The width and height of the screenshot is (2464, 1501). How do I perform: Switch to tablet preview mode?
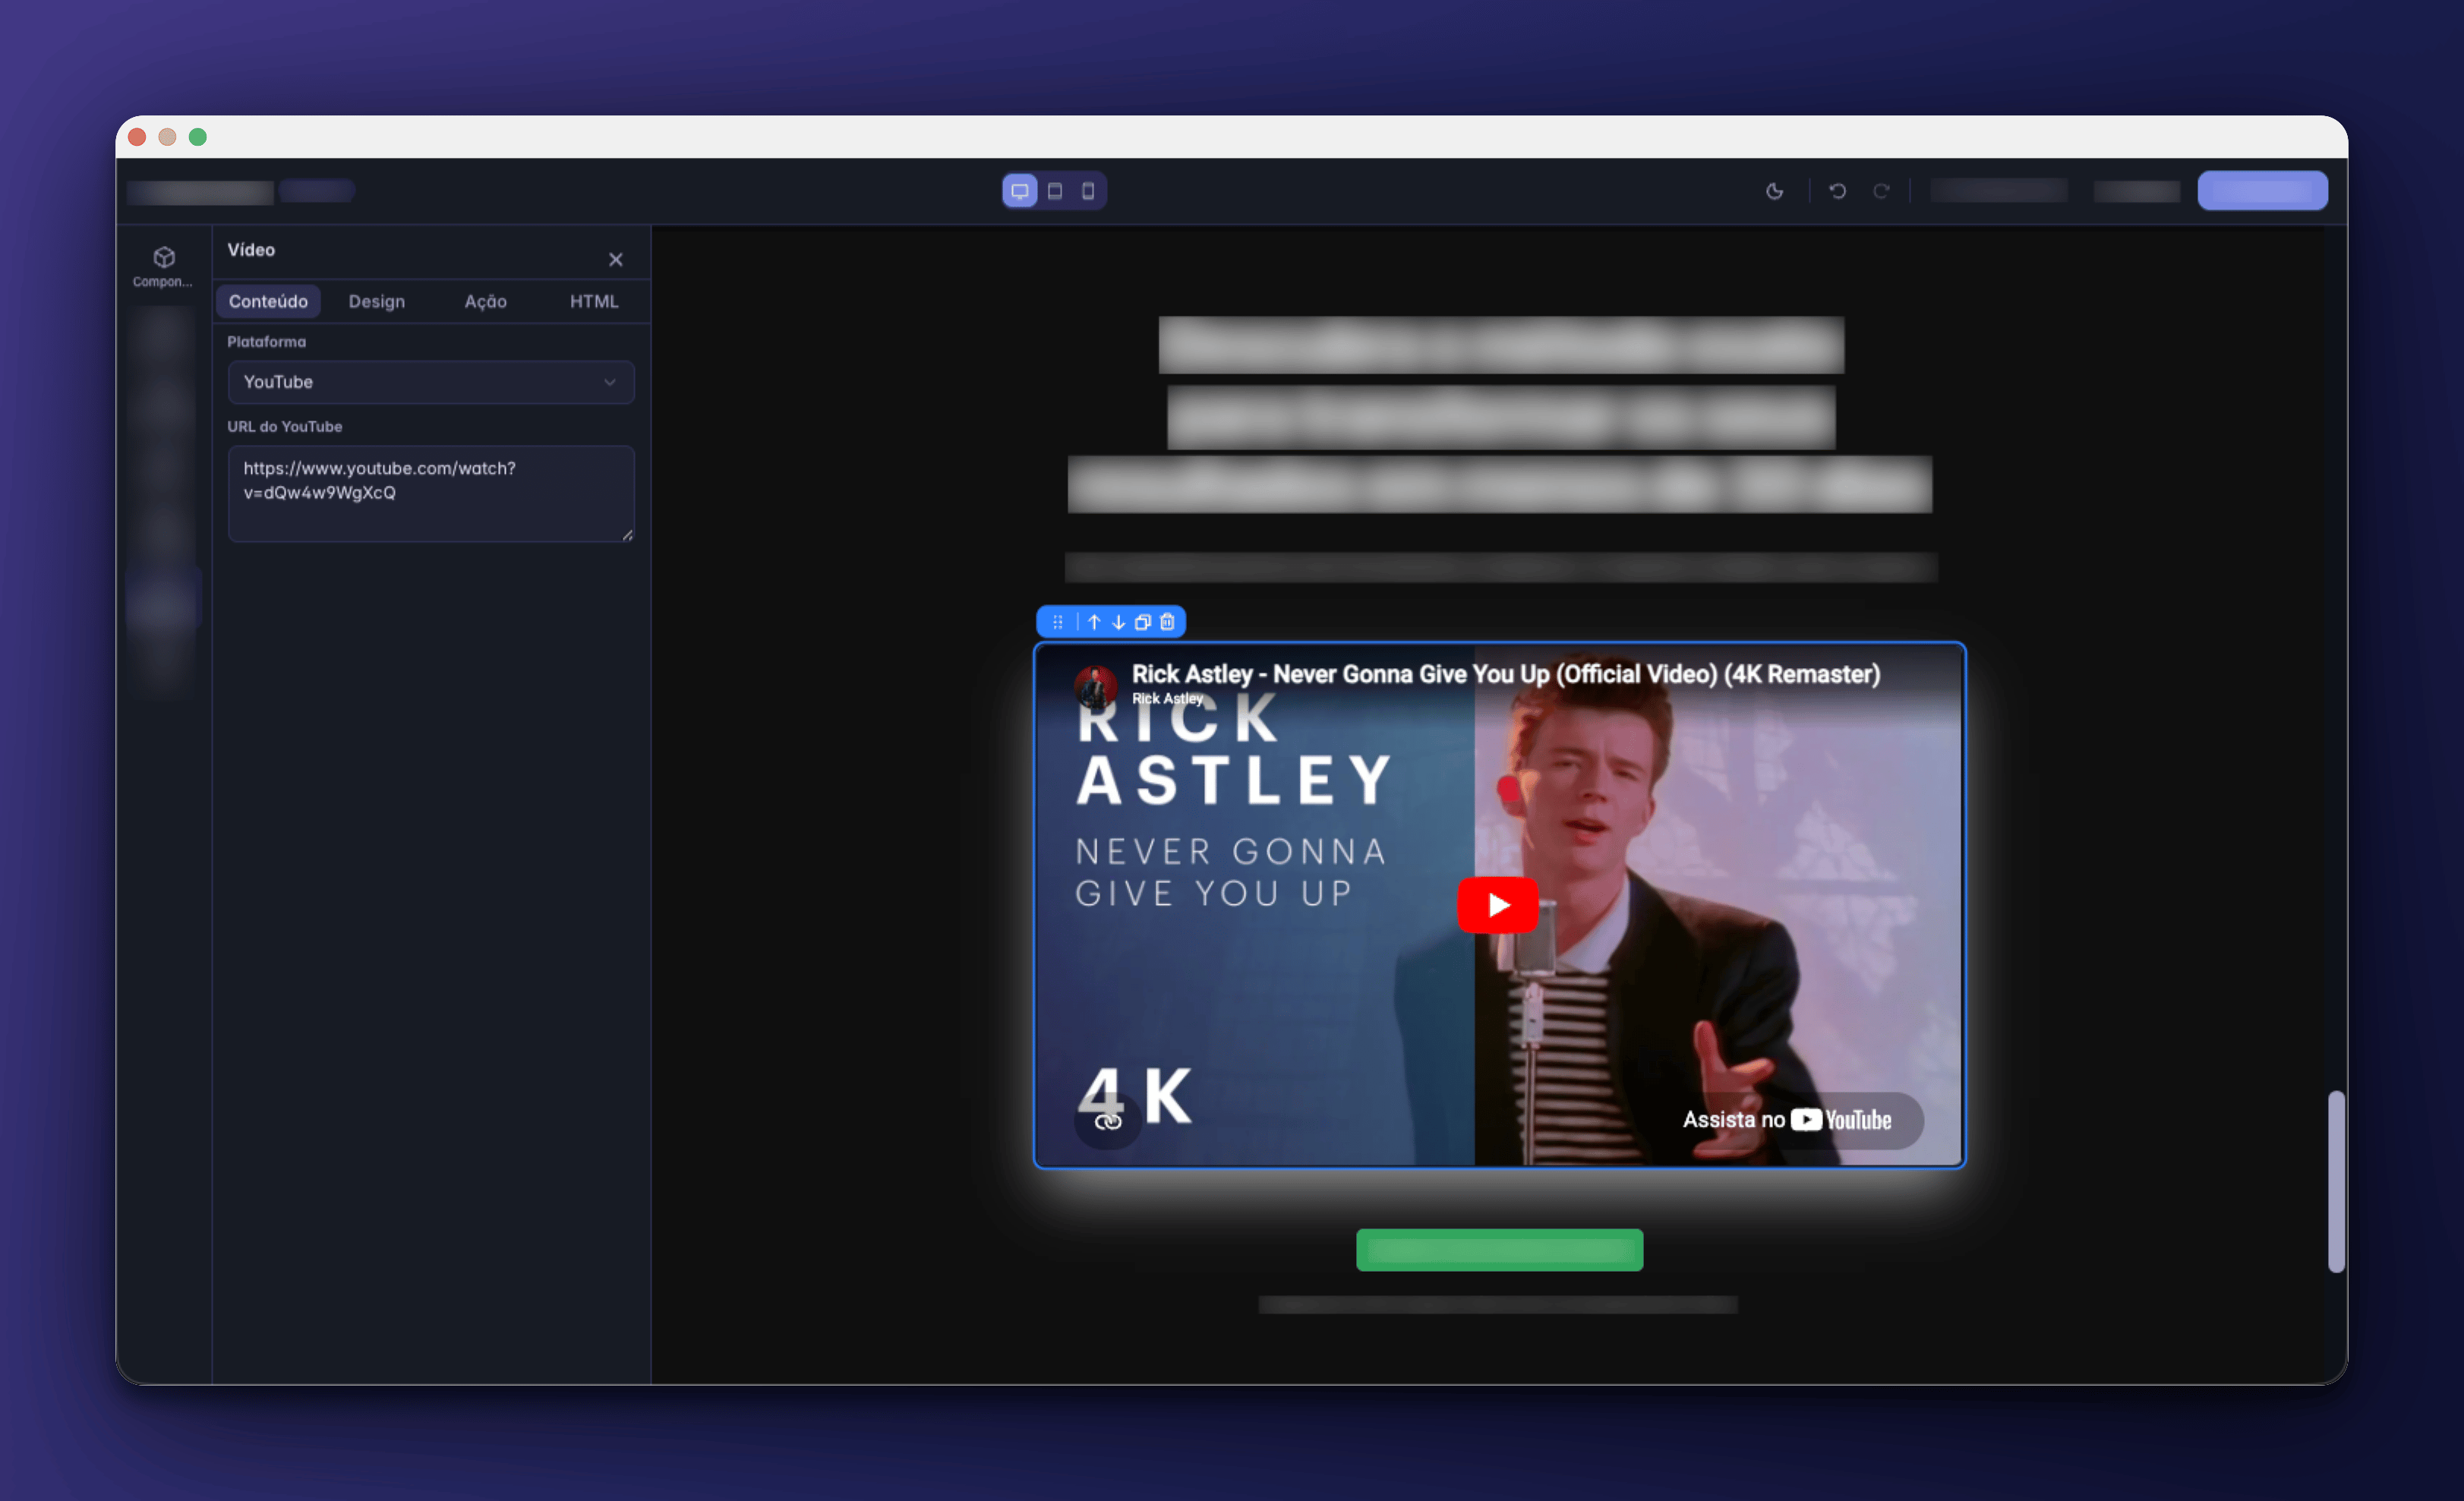click(1055, 191)
